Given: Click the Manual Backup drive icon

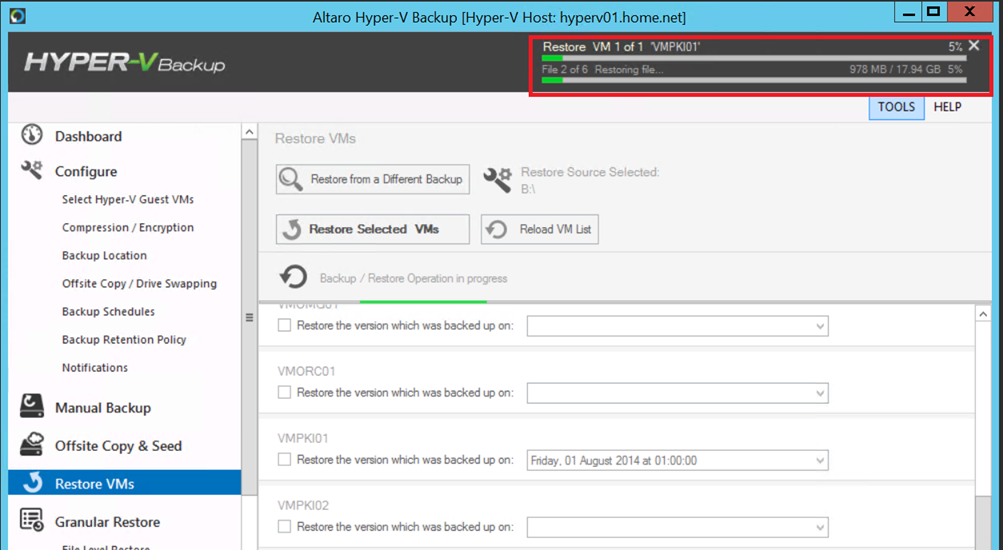Looking at the screenshot, I should pyautogui.click(x=31, y=406).
